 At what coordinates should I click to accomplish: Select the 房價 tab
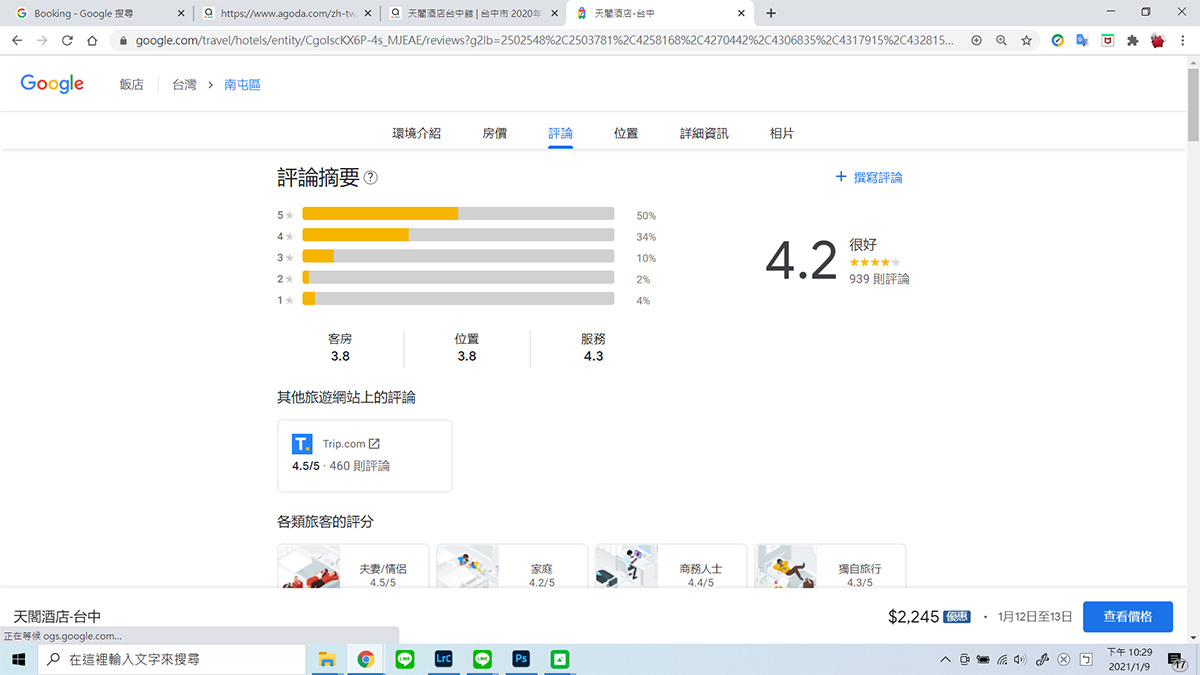pyautogui.click(x=494, y=131)
